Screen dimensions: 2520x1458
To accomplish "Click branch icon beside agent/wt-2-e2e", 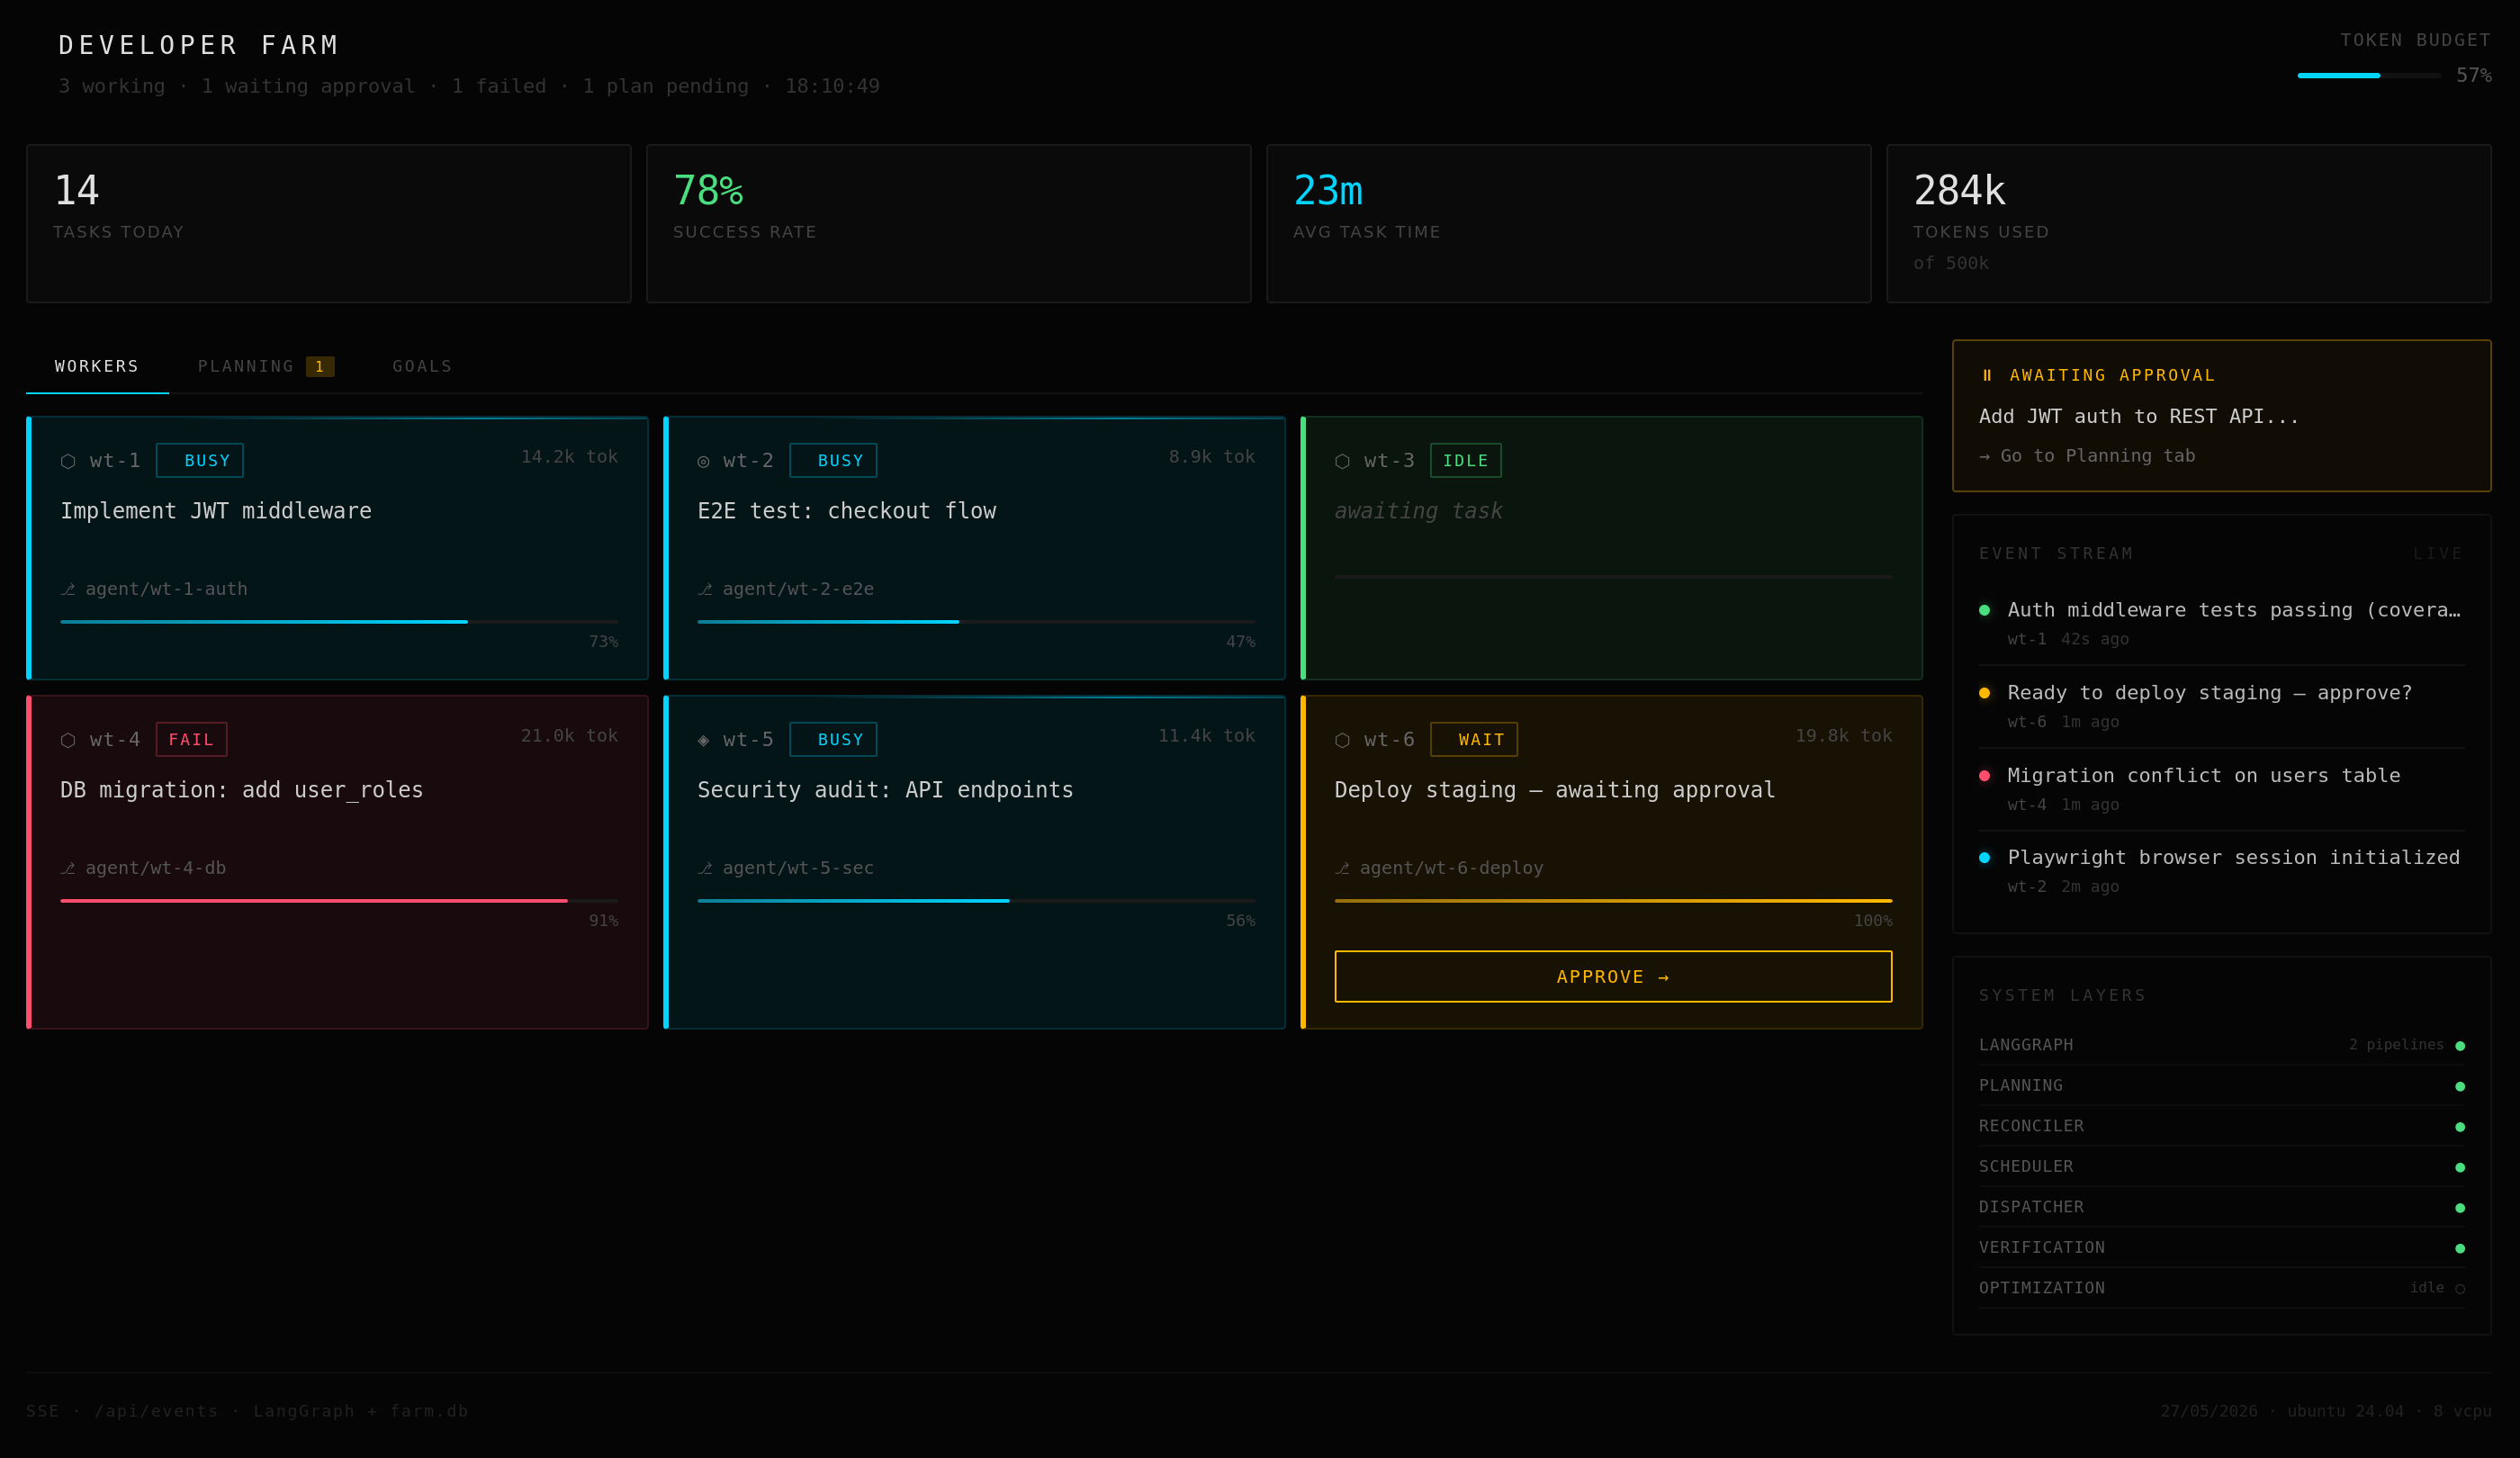I will (705, 589).
